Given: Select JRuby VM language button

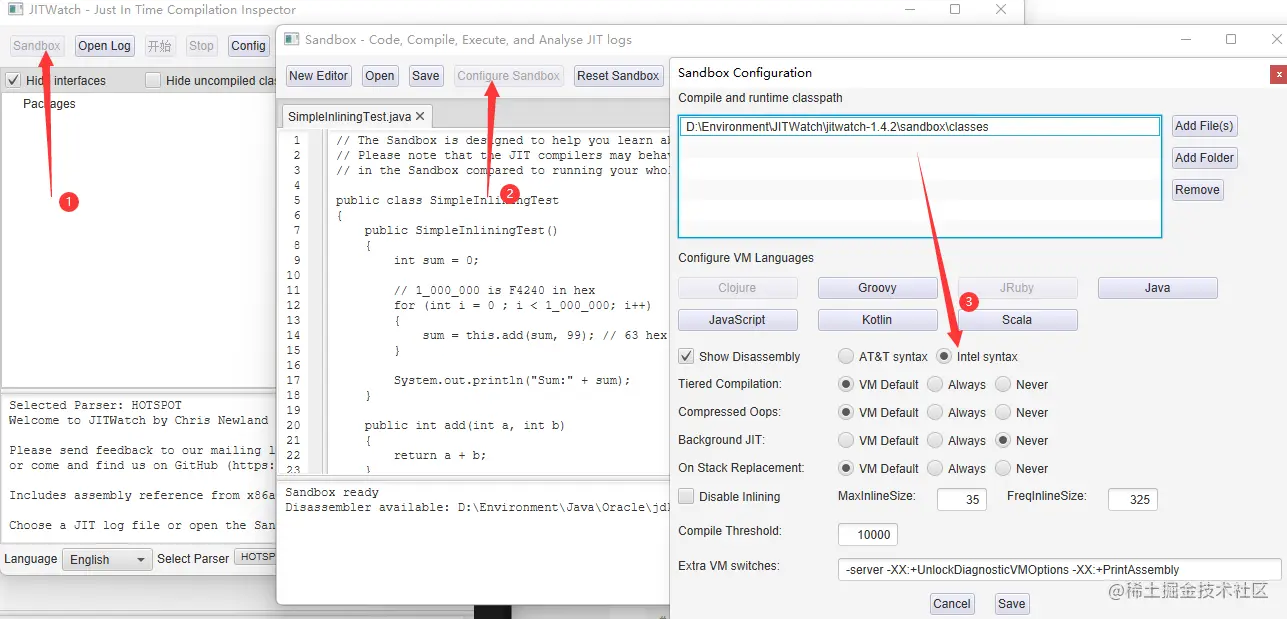Looking at the screenshot, I should 1018,288.
